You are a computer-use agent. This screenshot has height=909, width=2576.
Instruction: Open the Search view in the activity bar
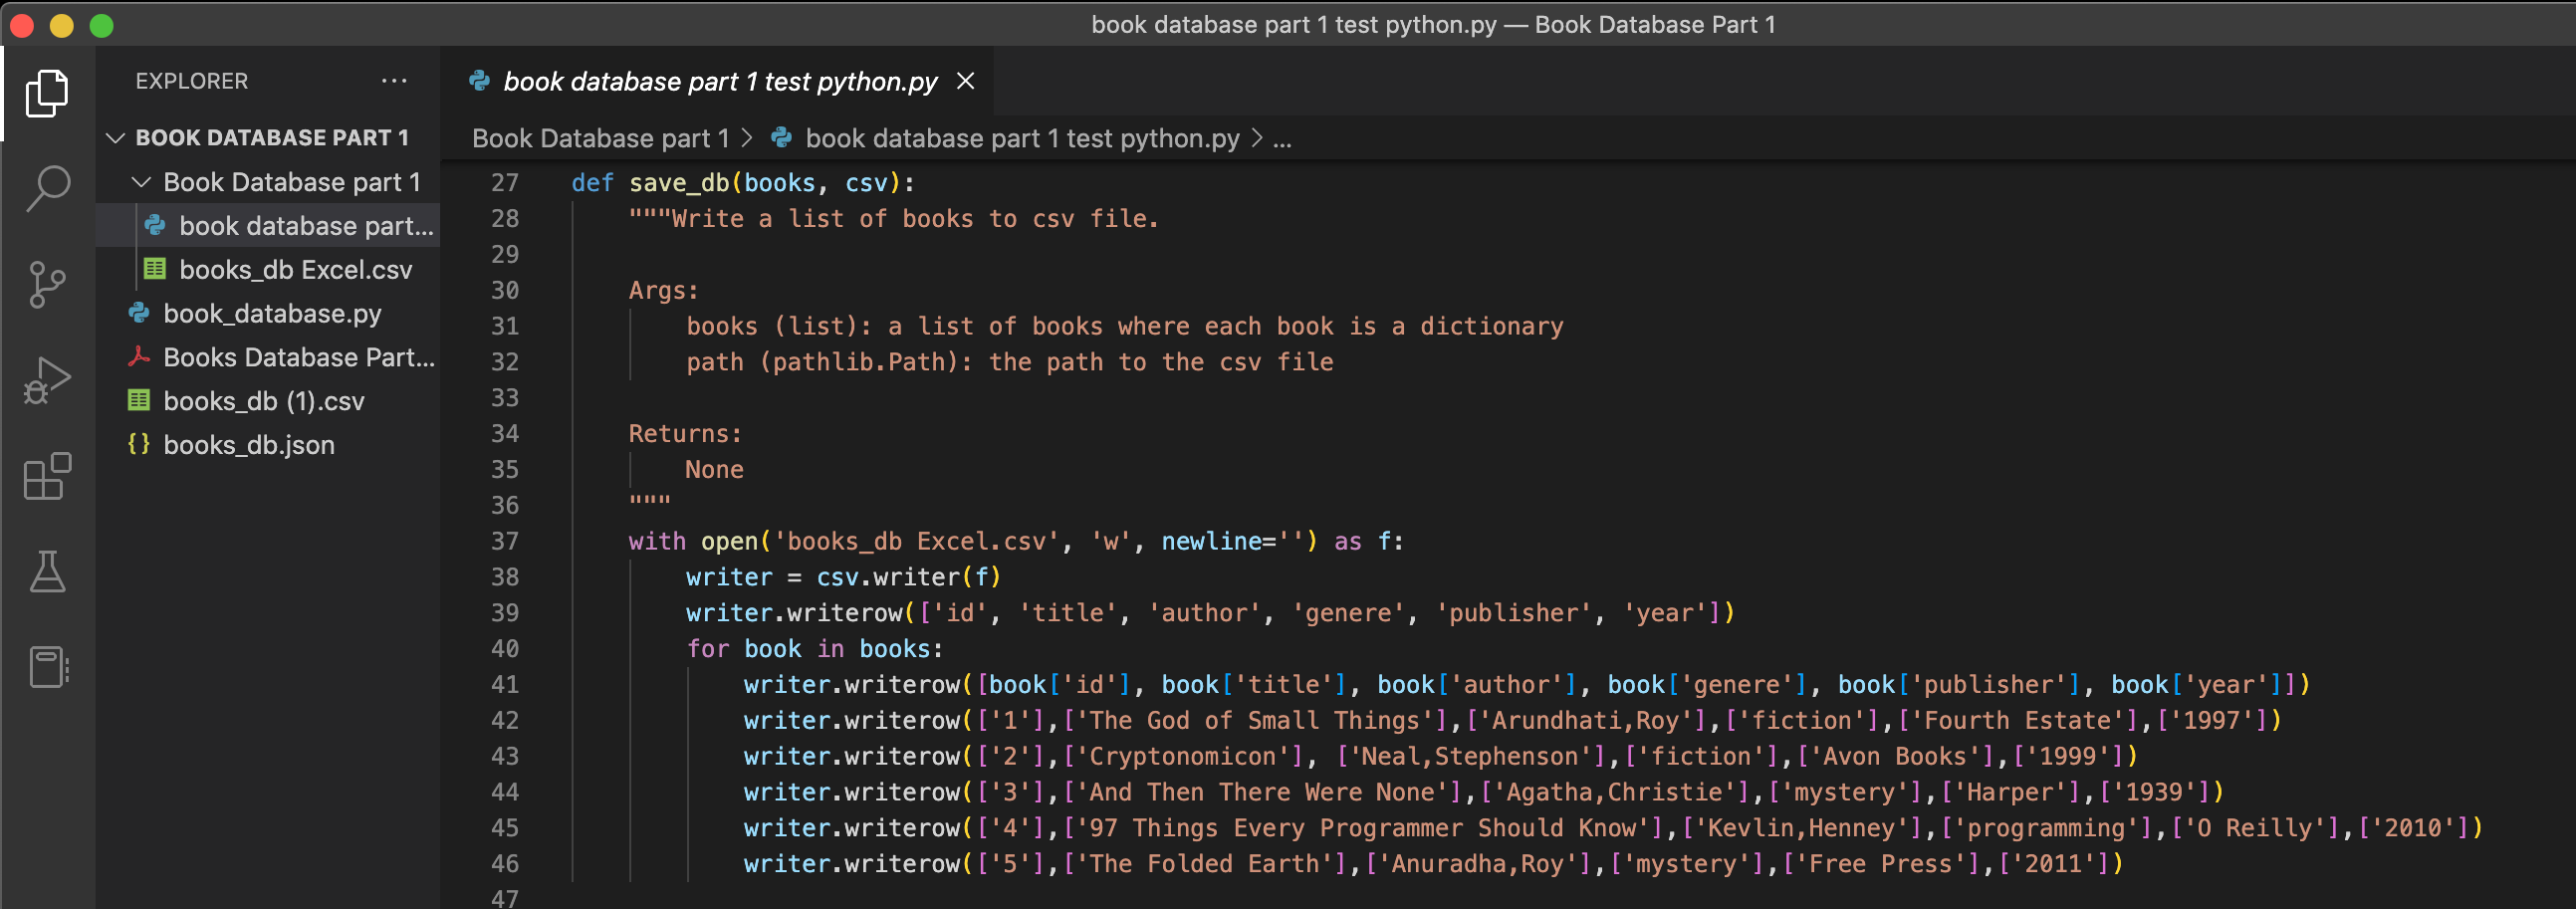[x=47, y=187]
